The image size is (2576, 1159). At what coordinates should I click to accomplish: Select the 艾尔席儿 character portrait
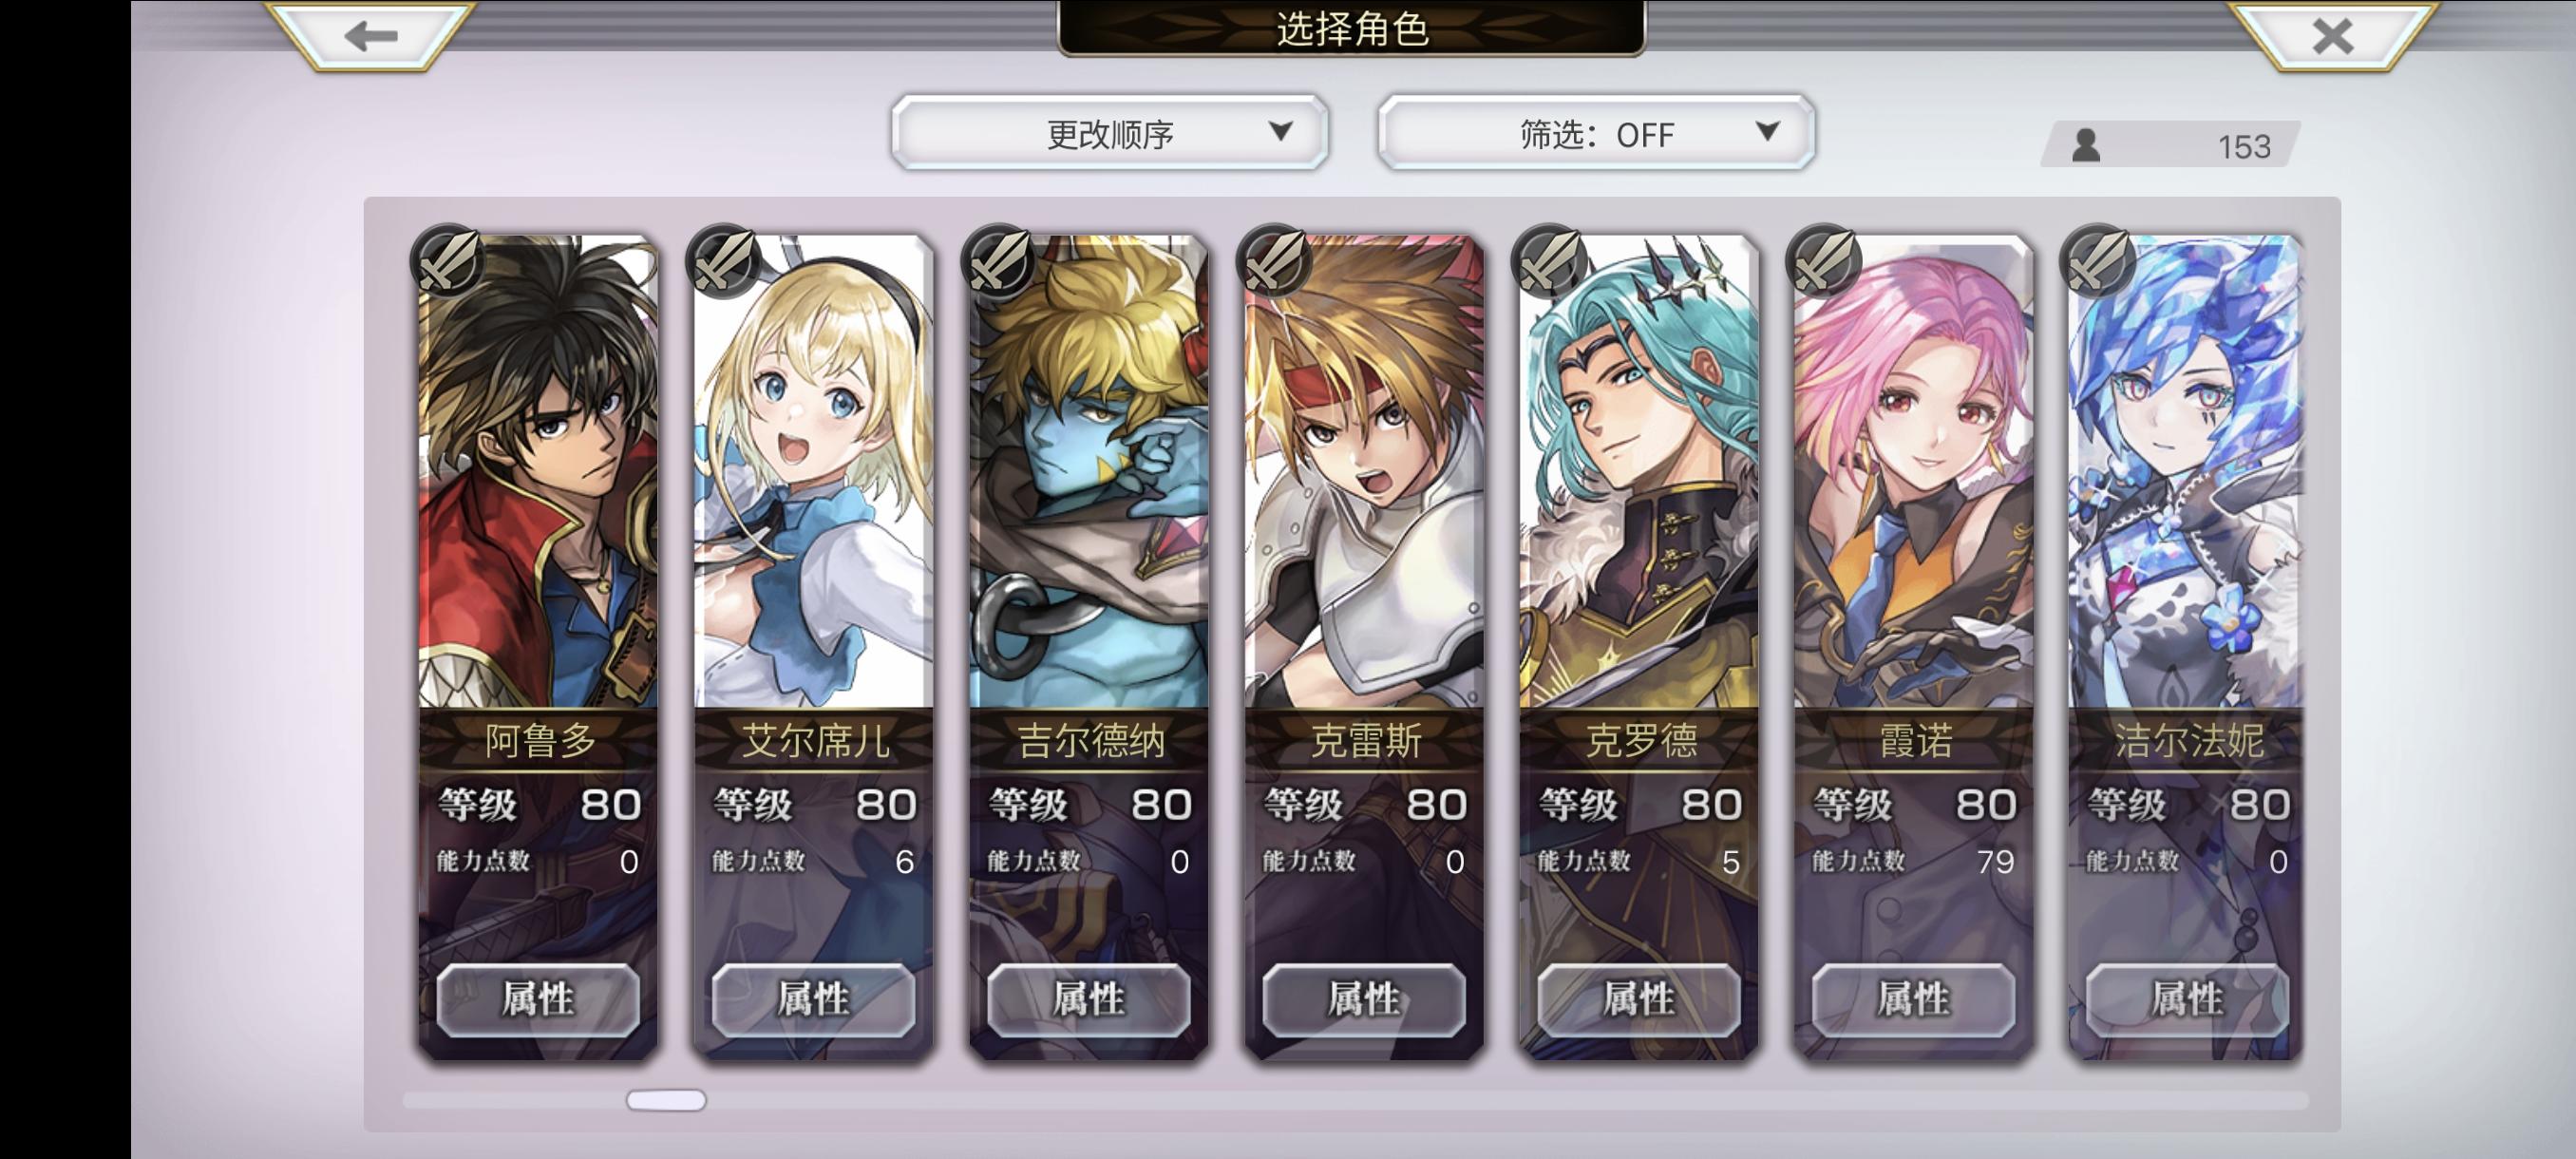813,472
